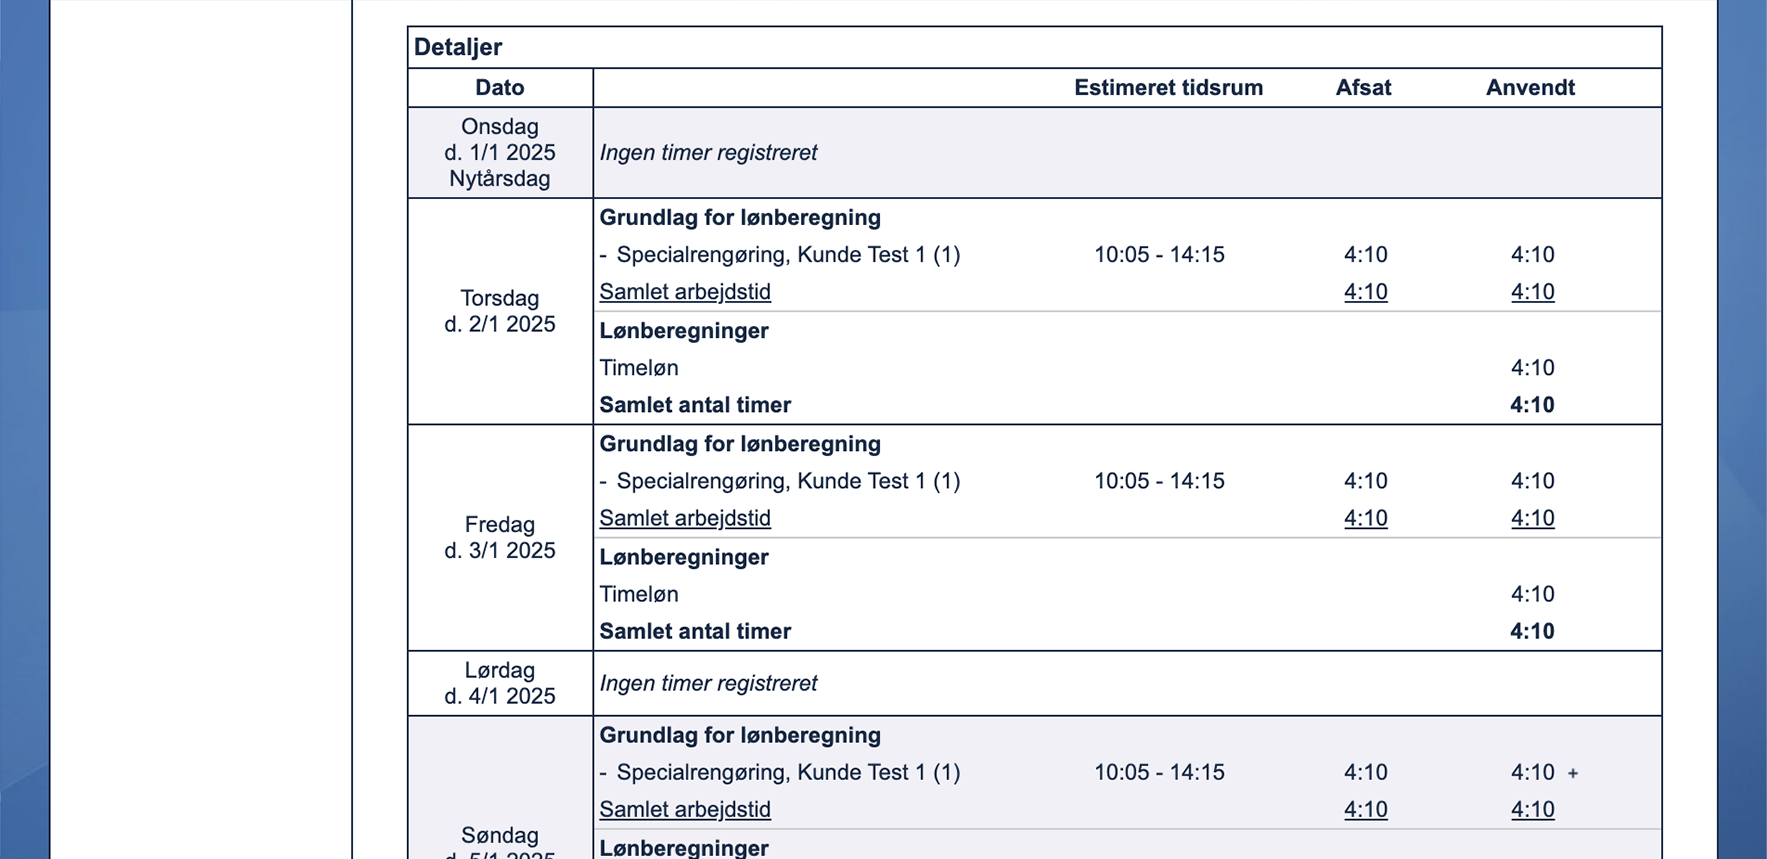Click Saturday's Ingen timer registreret text
The width and height of the screenshot is (1767, 859).
point(708,683)
